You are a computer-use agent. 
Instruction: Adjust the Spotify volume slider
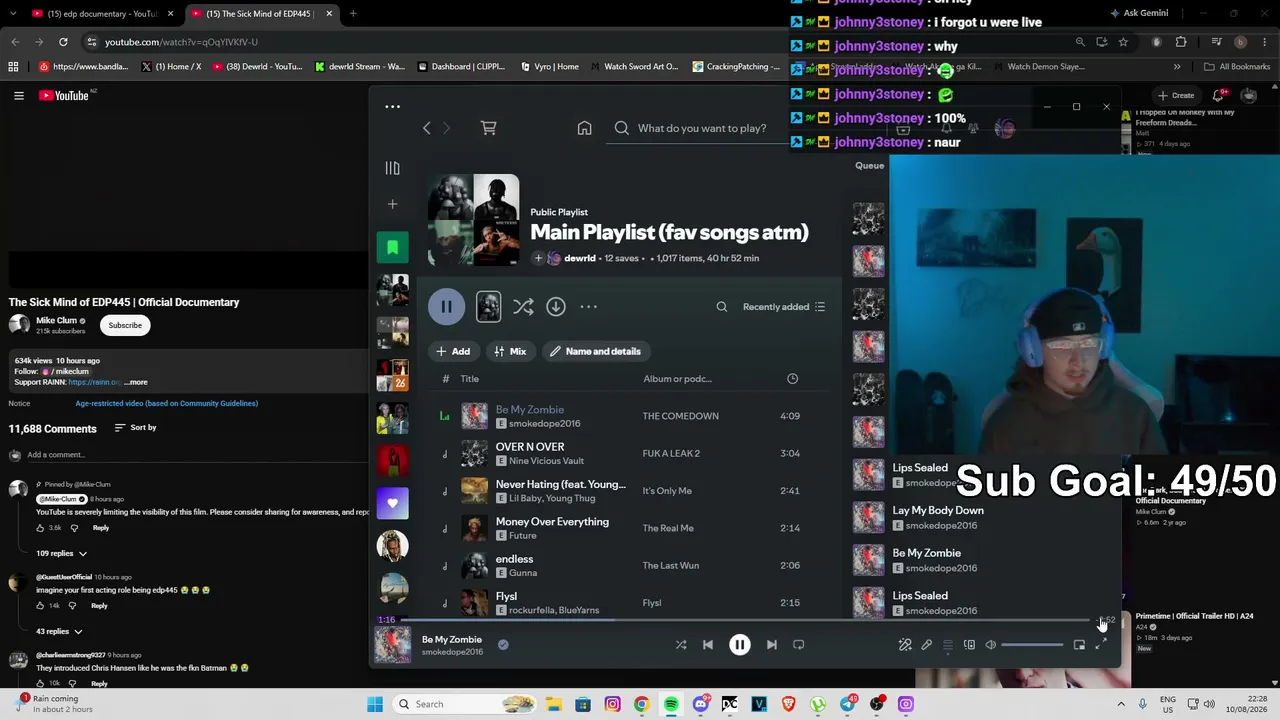(x=1032, y=645)
